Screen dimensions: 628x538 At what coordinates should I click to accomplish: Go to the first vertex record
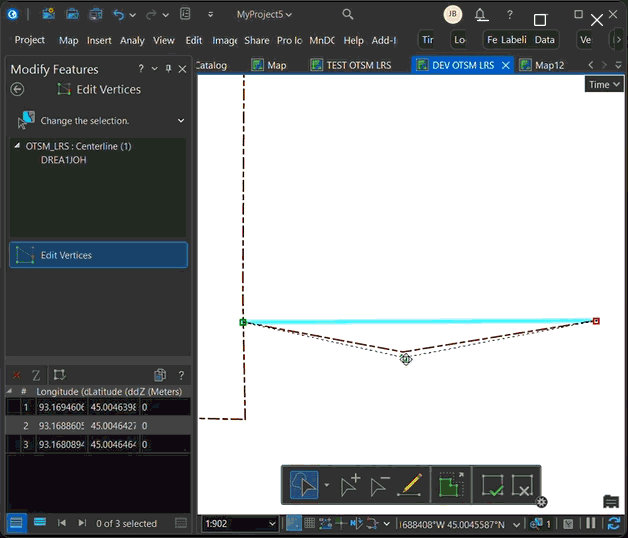coord(62,523)
